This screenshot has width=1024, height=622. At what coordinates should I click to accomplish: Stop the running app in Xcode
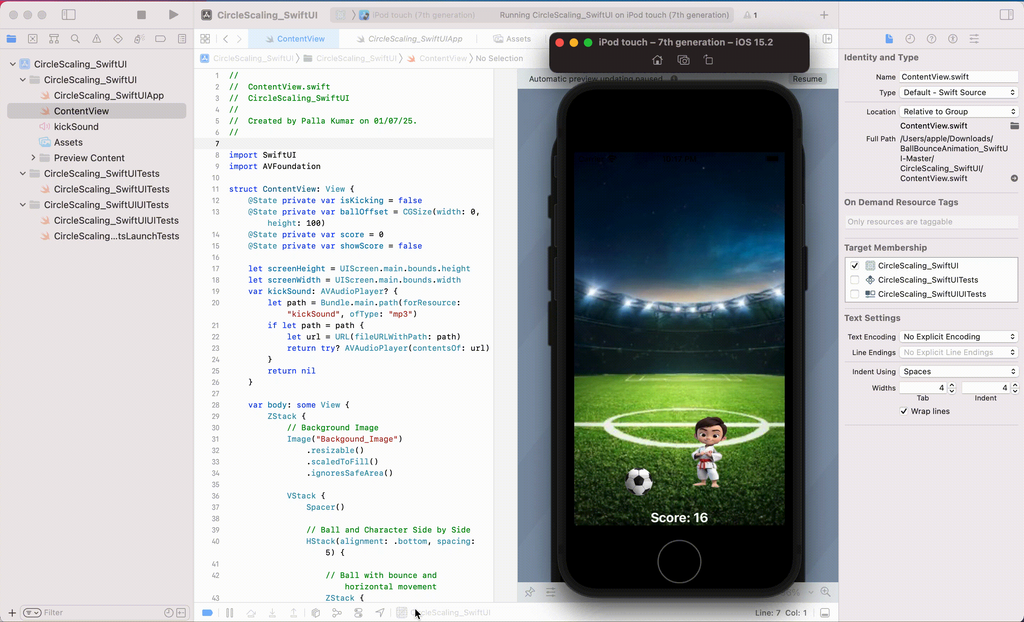tap(142, 14)
